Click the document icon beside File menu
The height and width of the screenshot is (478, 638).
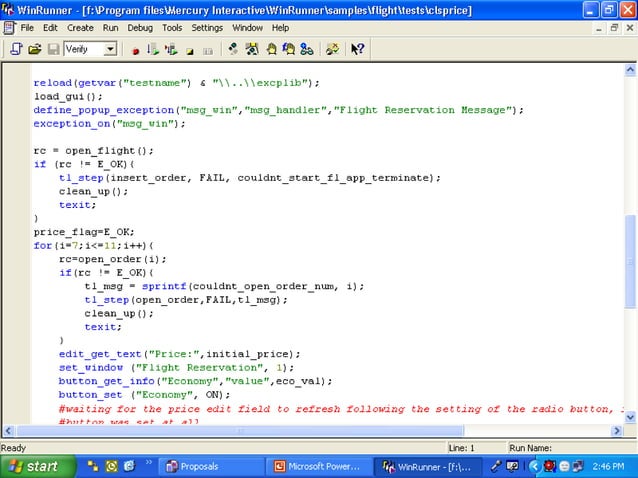click(x=9, y=28)
